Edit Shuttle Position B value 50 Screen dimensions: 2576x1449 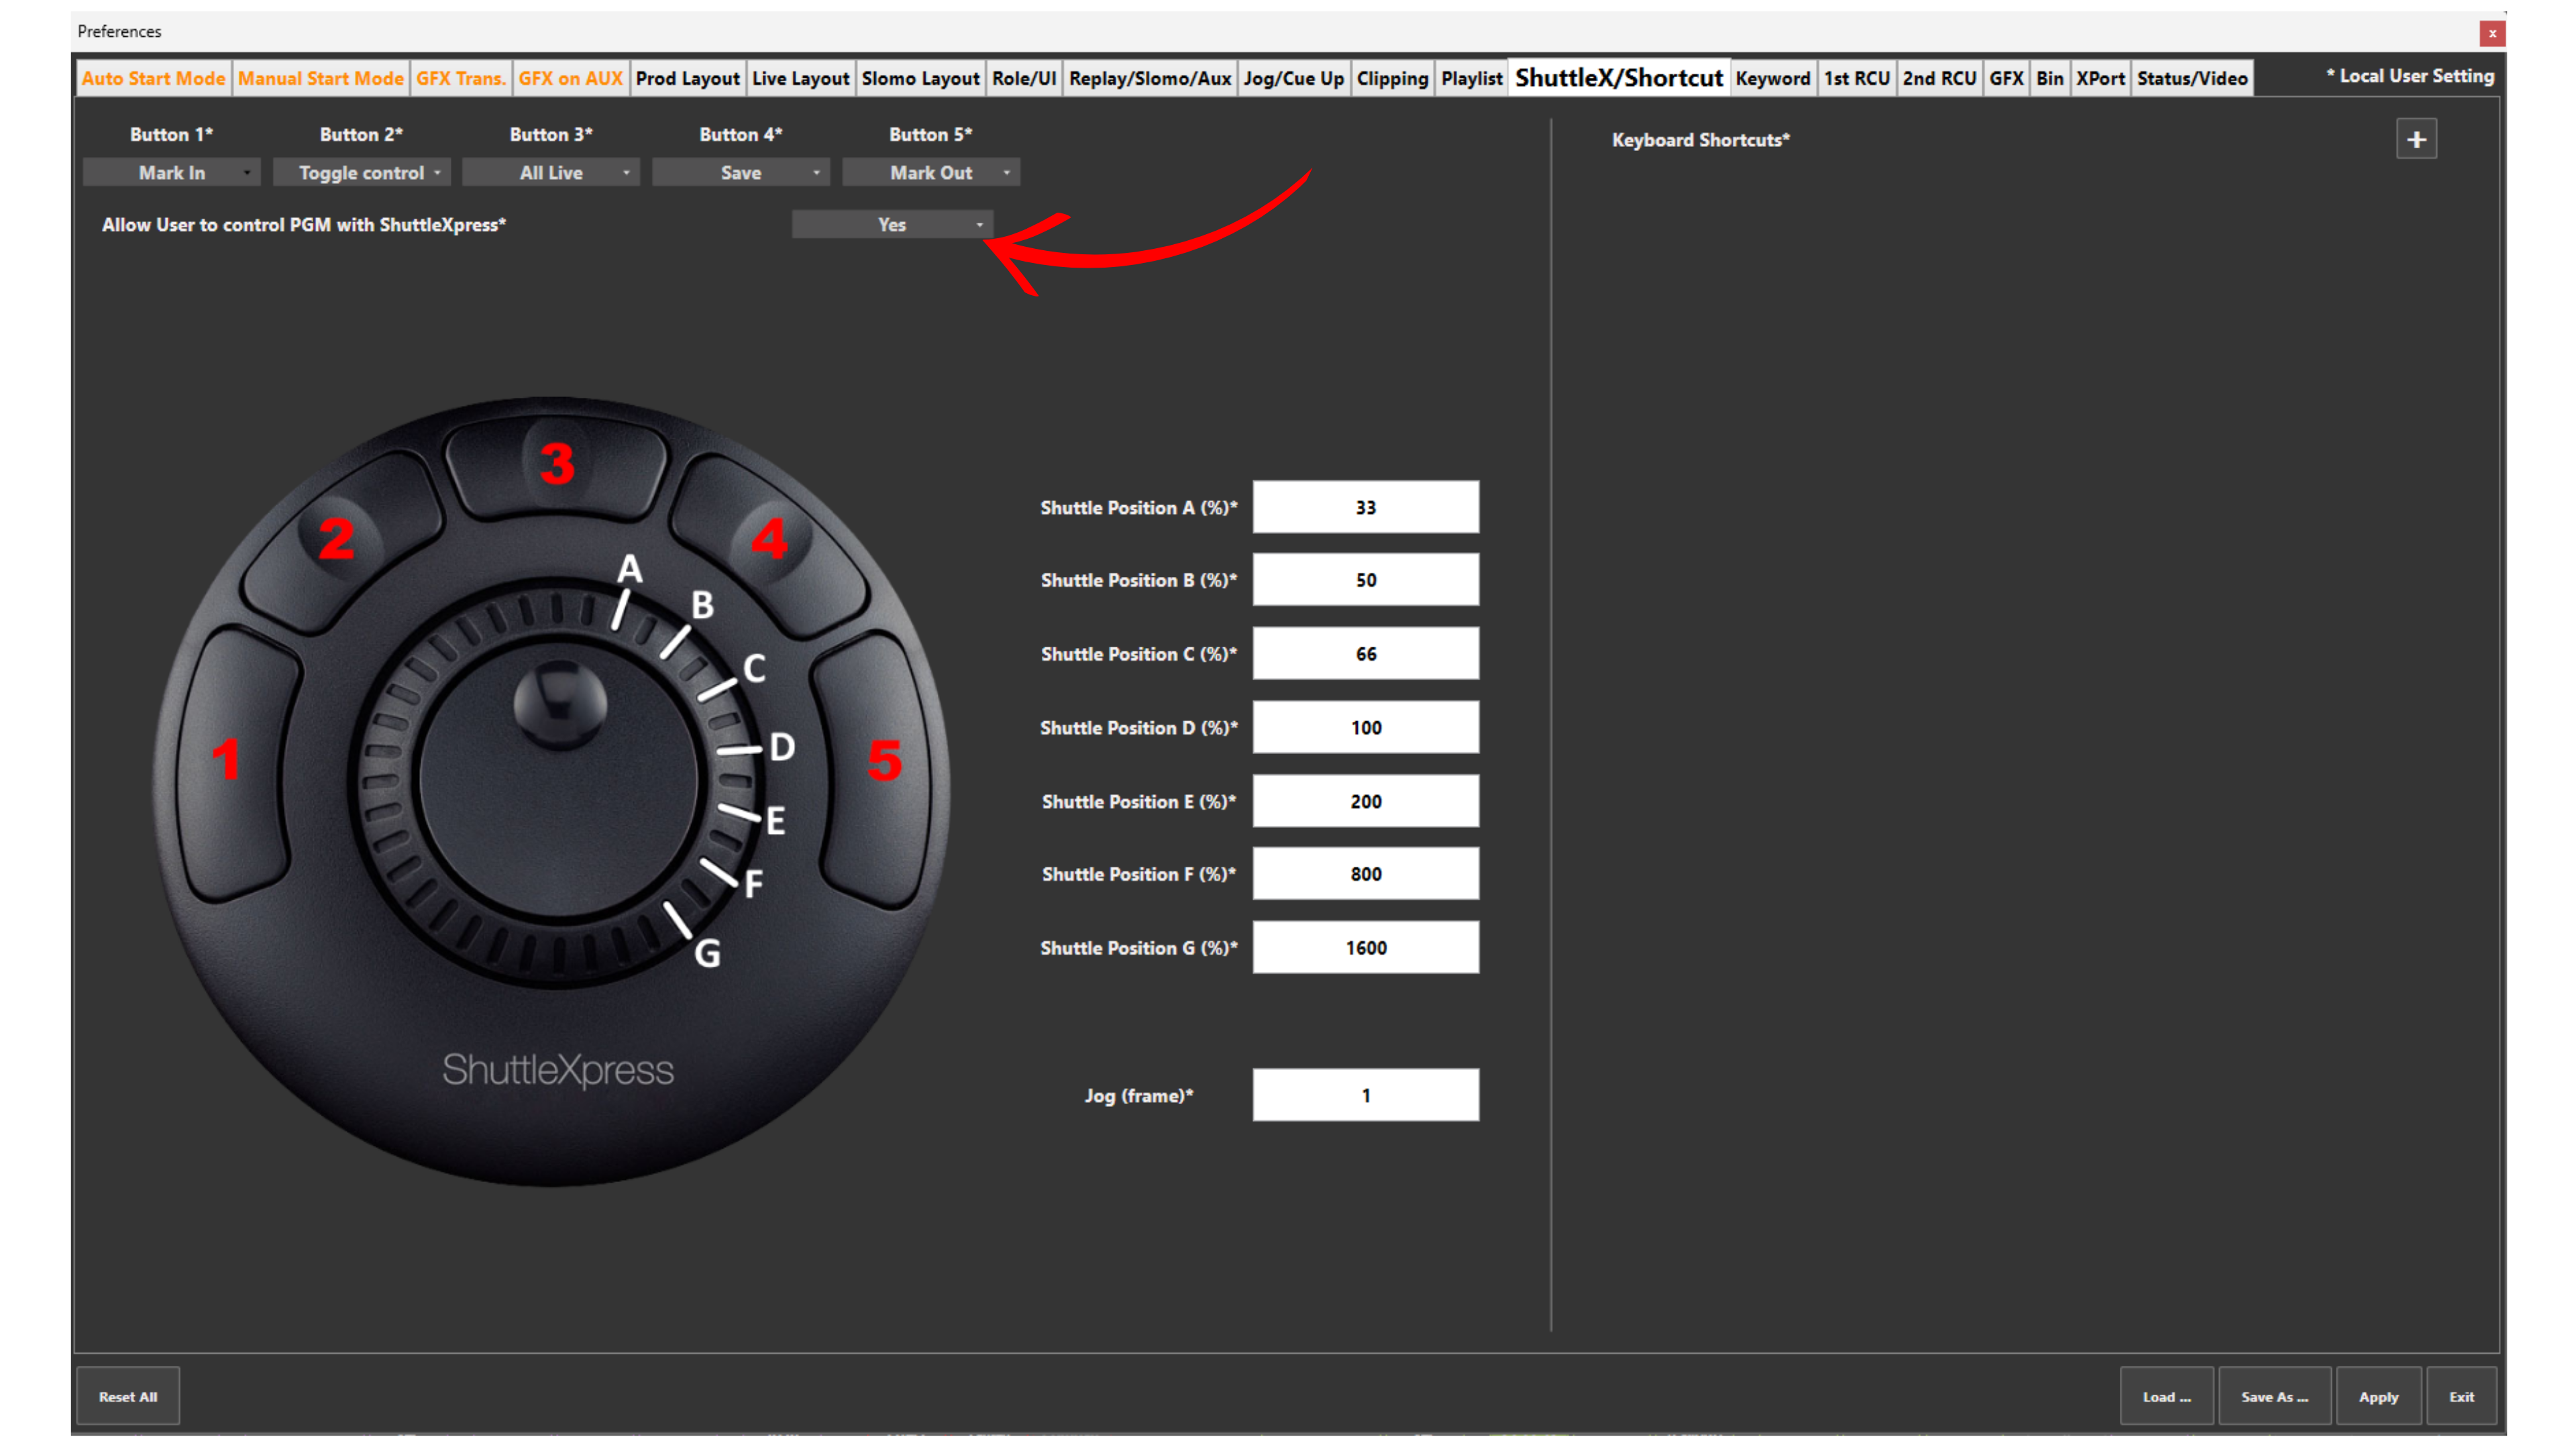coord(1366,581)
